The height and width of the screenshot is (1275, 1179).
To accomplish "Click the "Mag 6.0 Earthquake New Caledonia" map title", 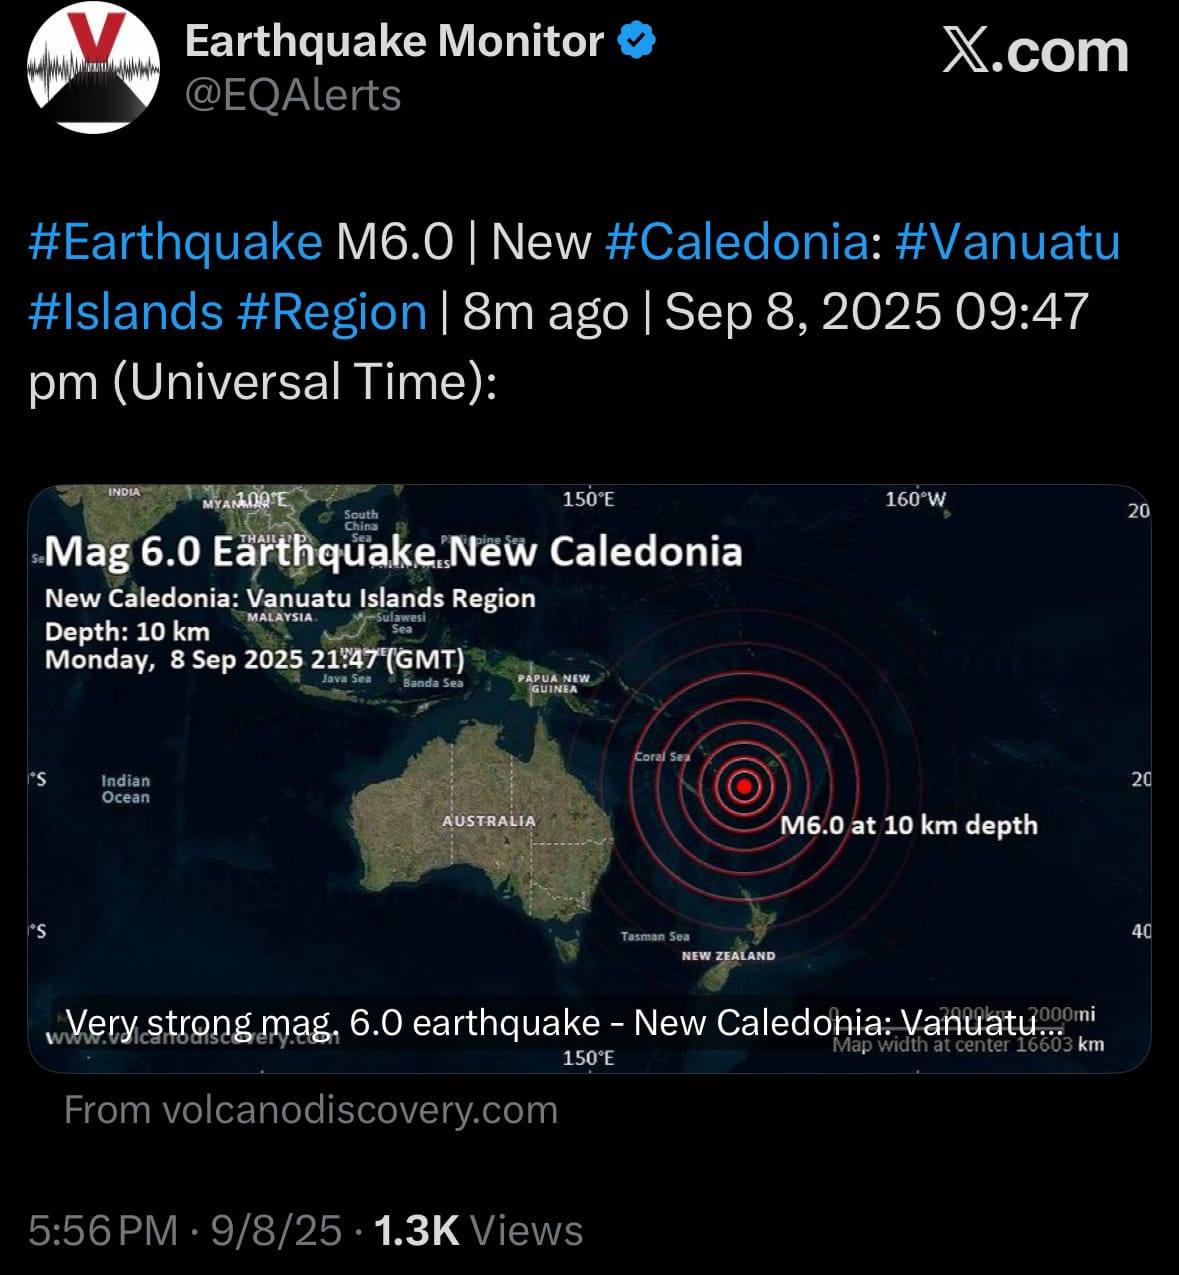I will tap(393, 552).
